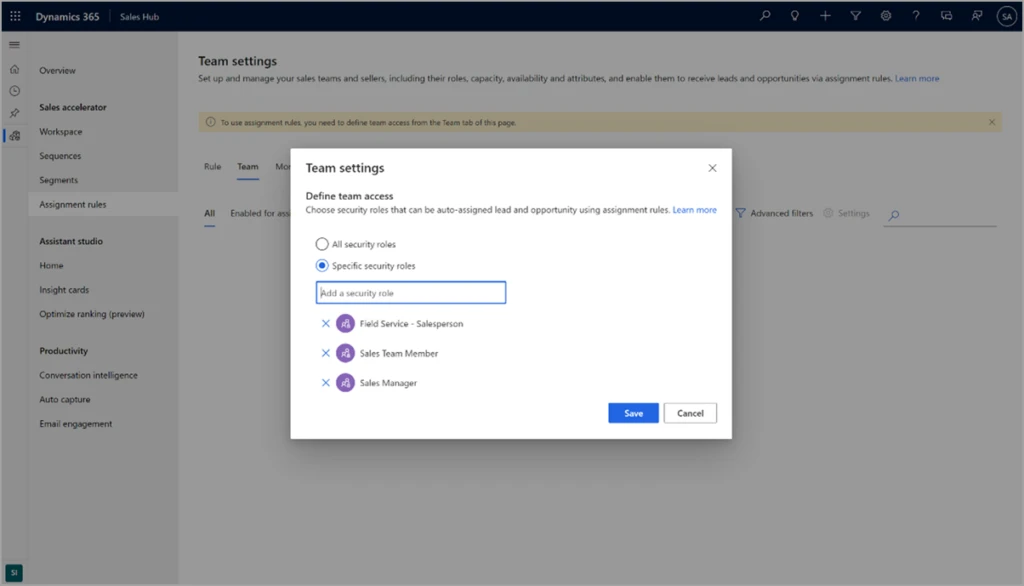Click the SA account avatar menu
Screen dimensions: 1024x586
coord(1008,16)
